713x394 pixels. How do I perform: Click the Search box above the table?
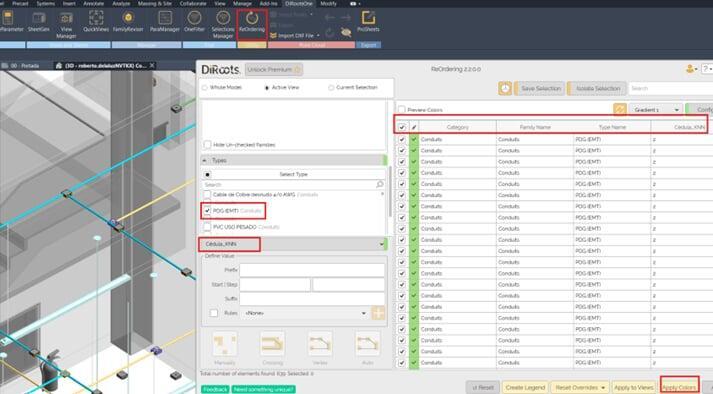[x=671, y=88]
